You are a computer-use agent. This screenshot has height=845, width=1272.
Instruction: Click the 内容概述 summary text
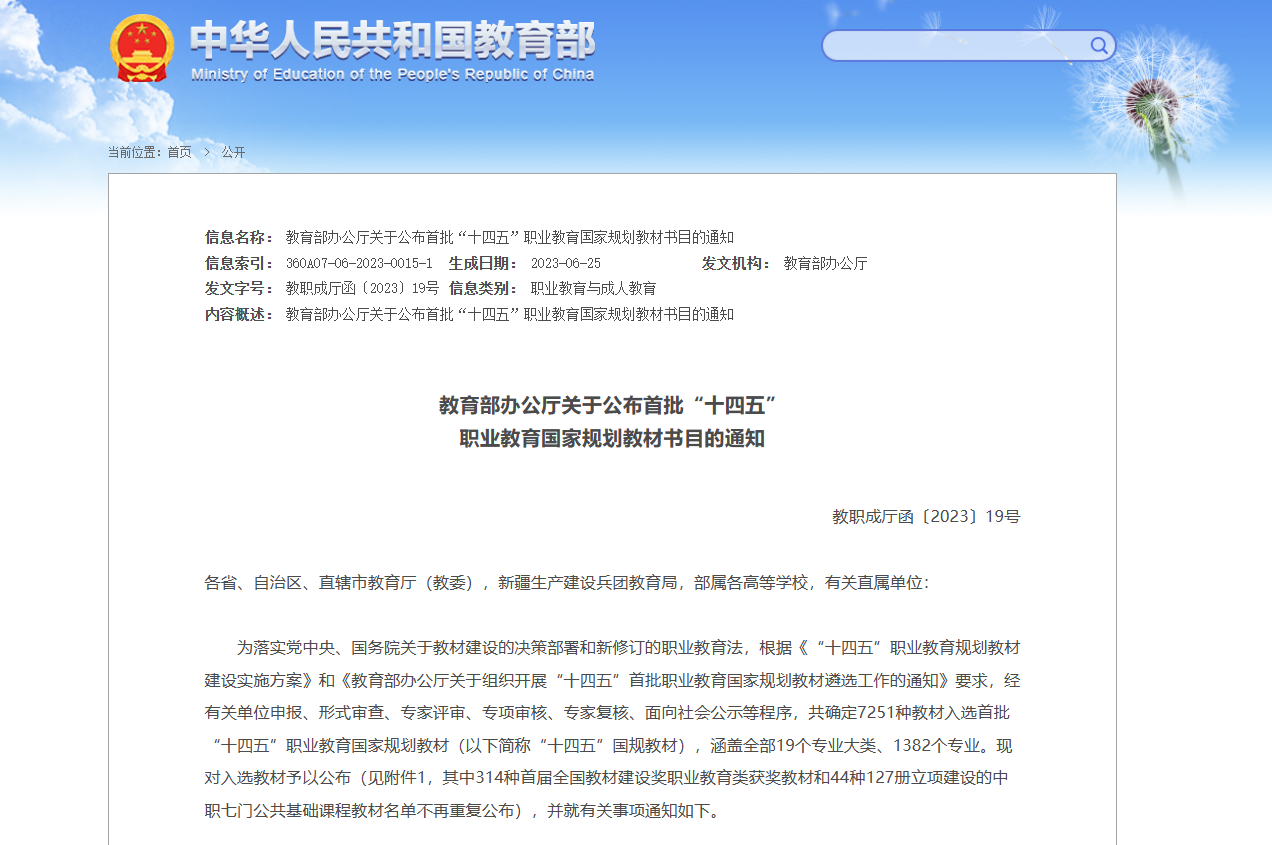tap(509, 314)
